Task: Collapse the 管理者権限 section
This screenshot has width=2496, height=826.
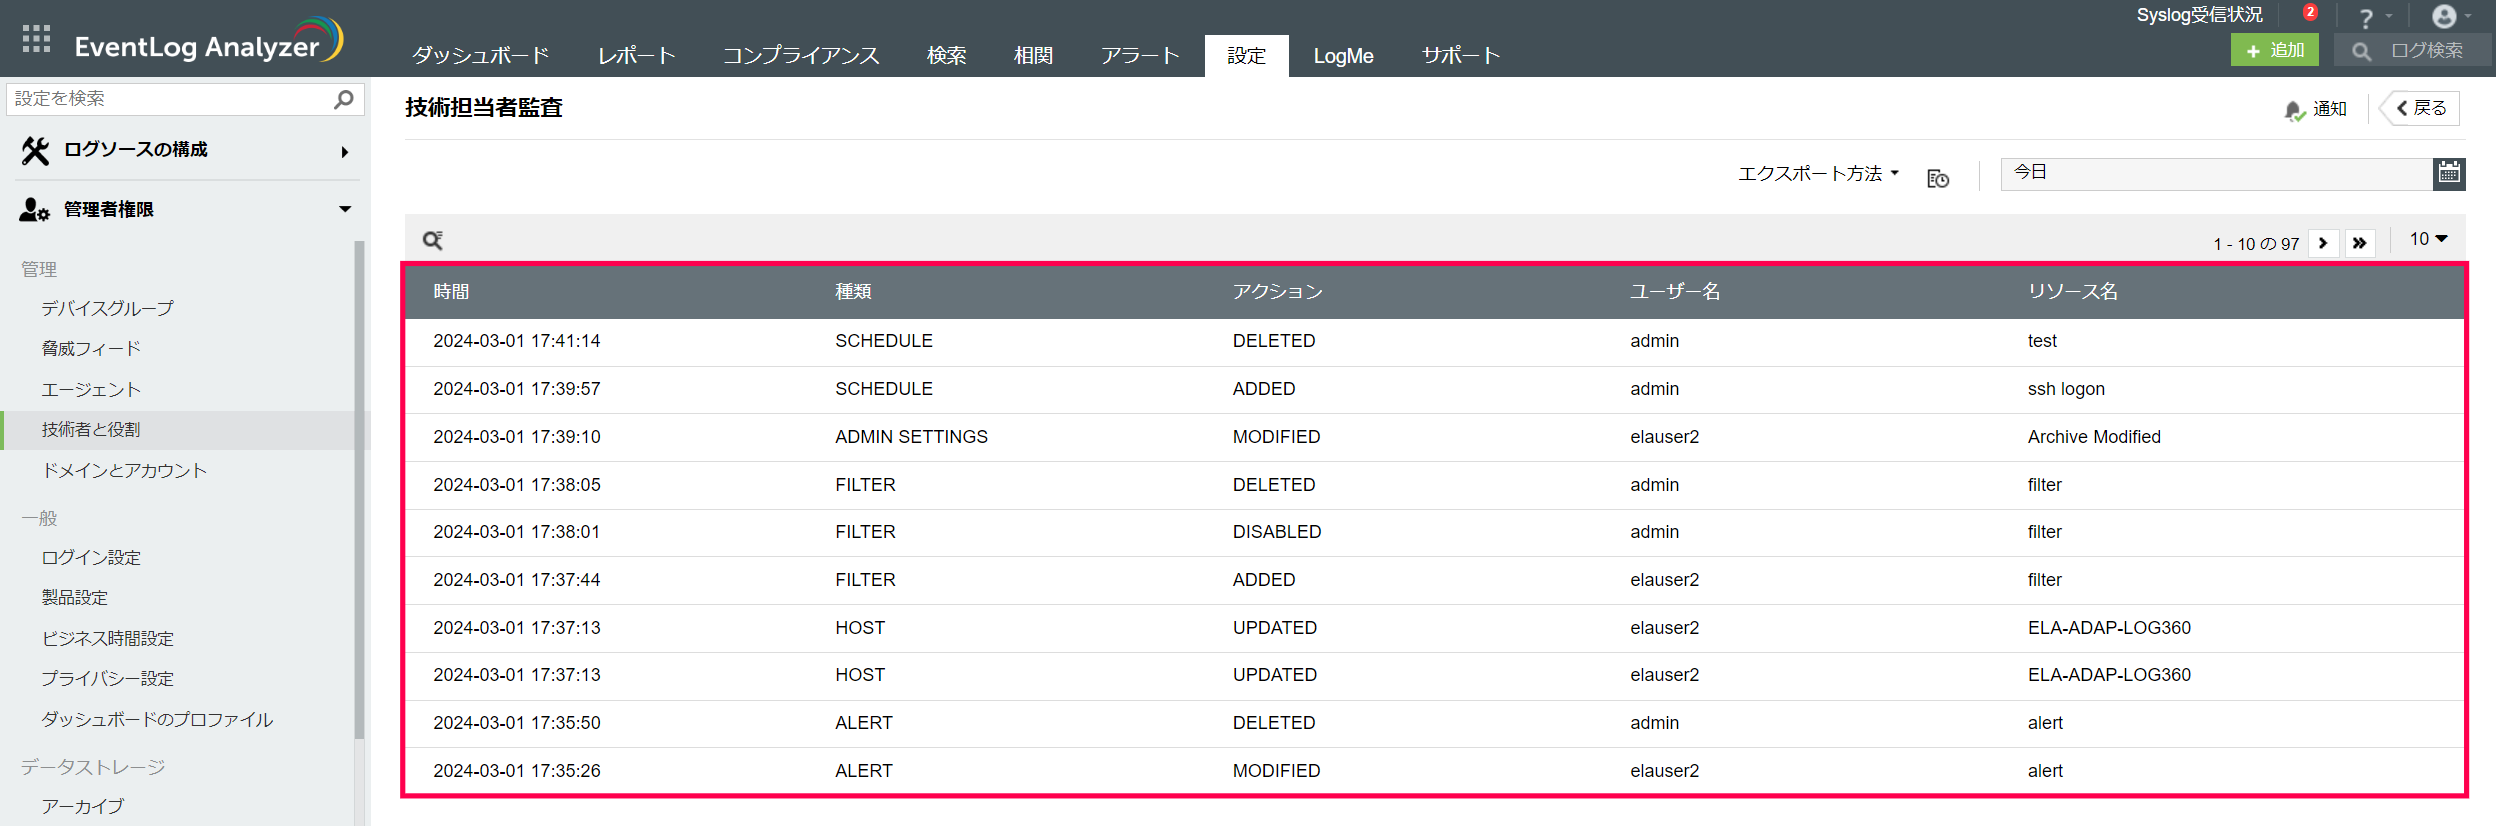Action: tap(344, 209)
